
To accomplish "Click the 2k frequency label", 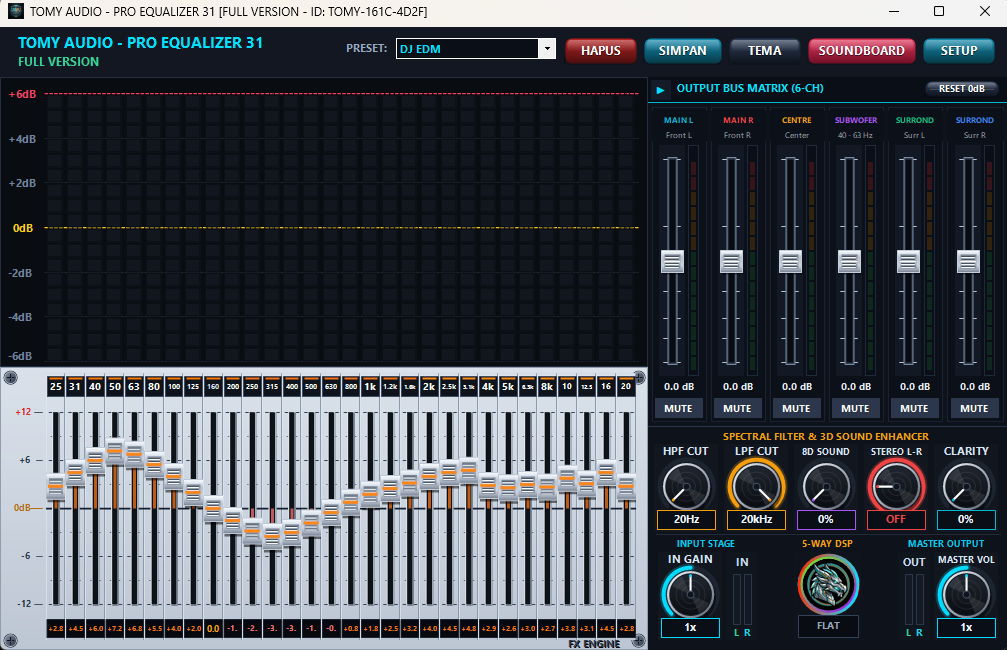I will point(429,386).
